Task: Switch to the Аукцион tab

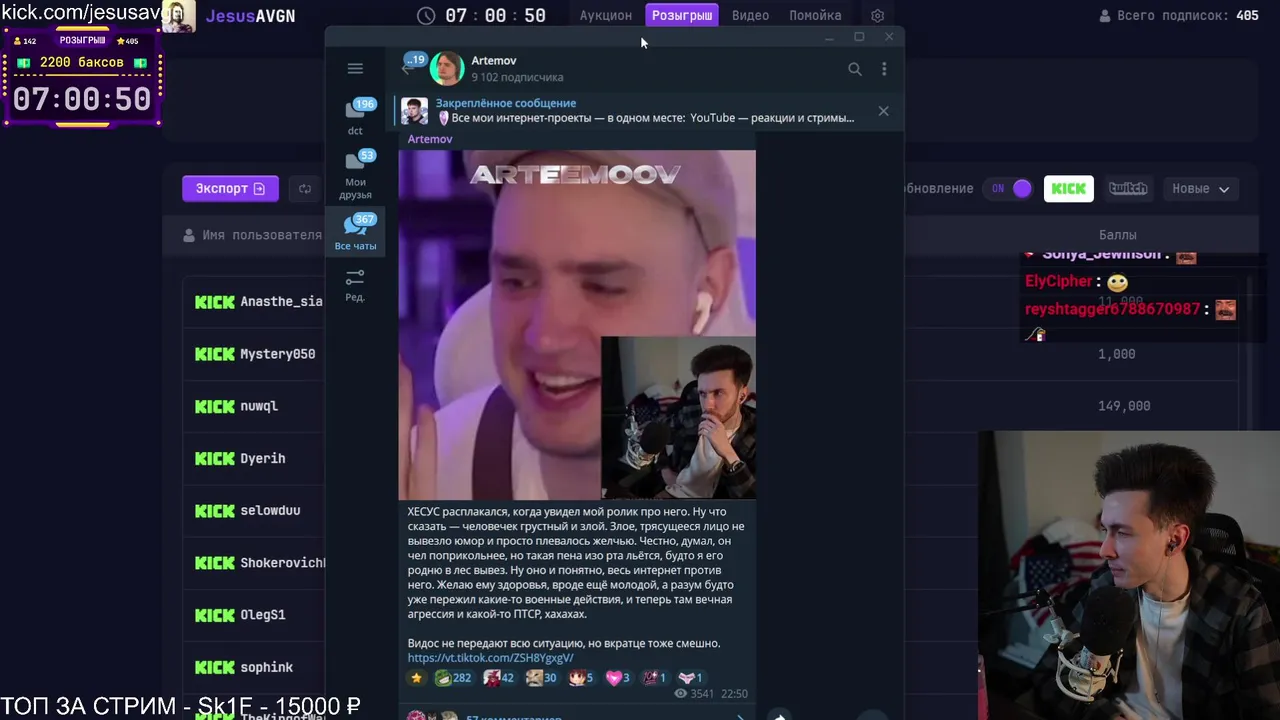Action: click(606, 15)
